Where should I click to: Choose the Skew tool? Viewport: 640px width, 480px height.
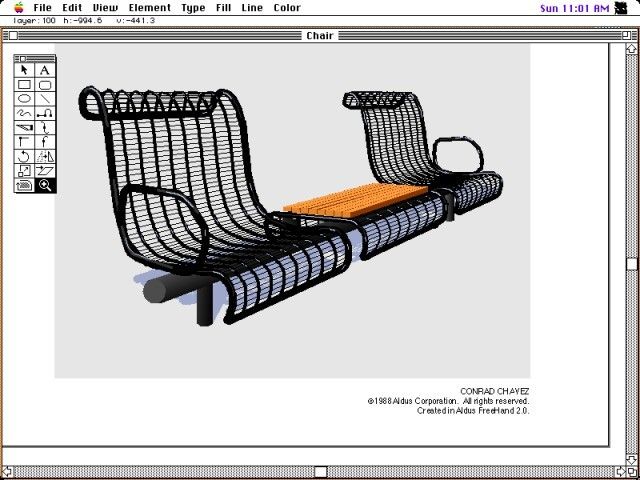coord(45,171)
